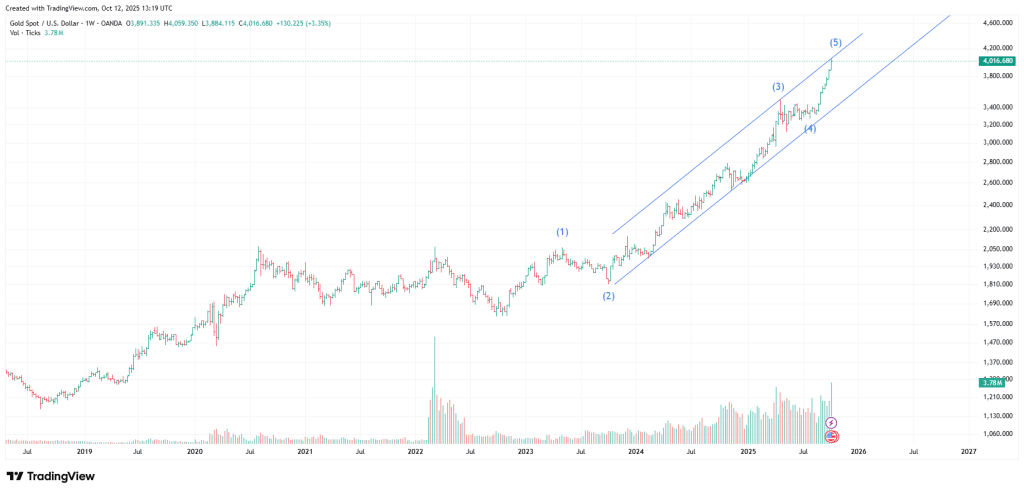Click the US flag economic event icon
This screenshot has width=1024, height=493.
point(831,436)
